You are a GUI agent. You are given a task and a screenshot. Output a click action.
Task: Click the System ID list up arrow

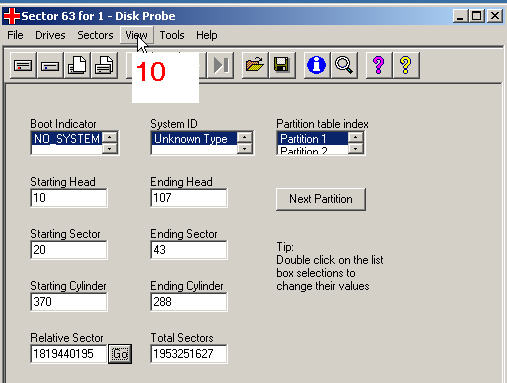pyautogui.click(x=245, y=137)
